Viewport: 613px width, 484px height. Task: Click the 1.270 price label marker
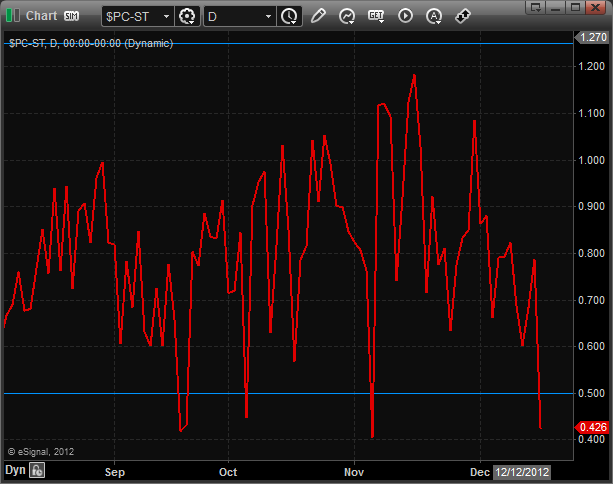(591, 38)
